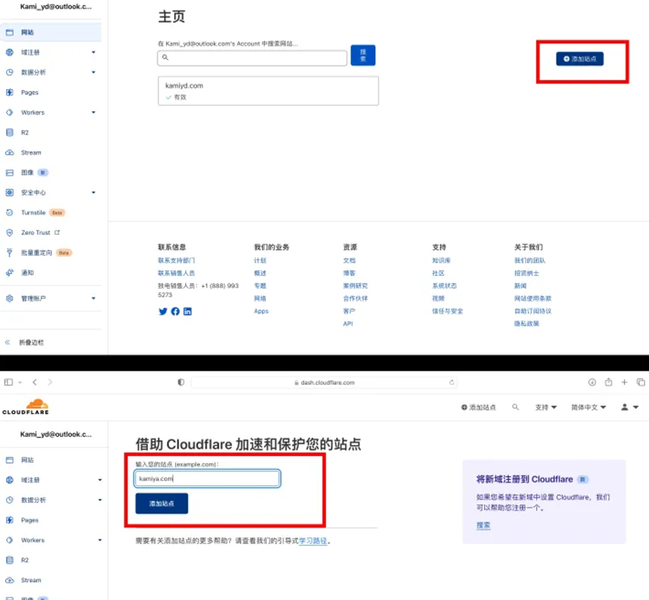Click the magnifier search icon in the Cloudflare header
The image size is (649, 600).
(x=515, y=407)
